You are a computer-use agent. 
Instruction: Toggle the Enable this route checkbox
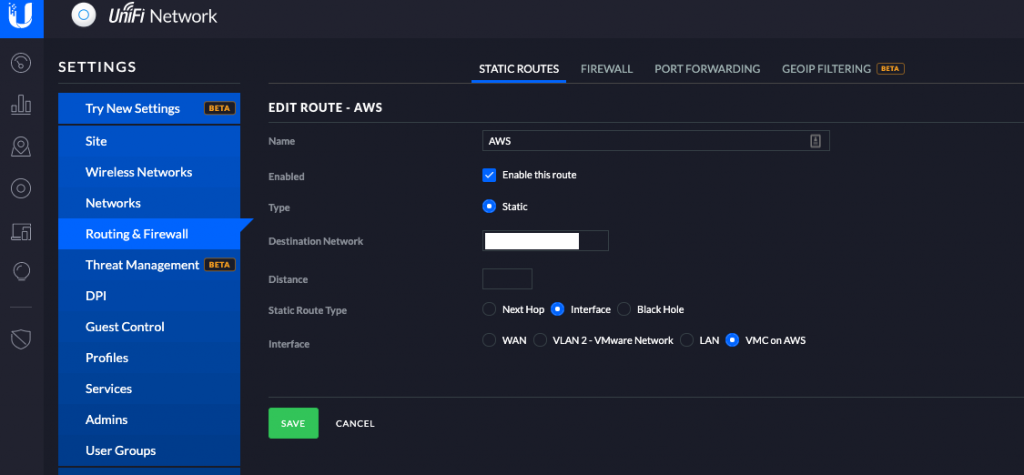pyautogui.click(x=489, y=175)
